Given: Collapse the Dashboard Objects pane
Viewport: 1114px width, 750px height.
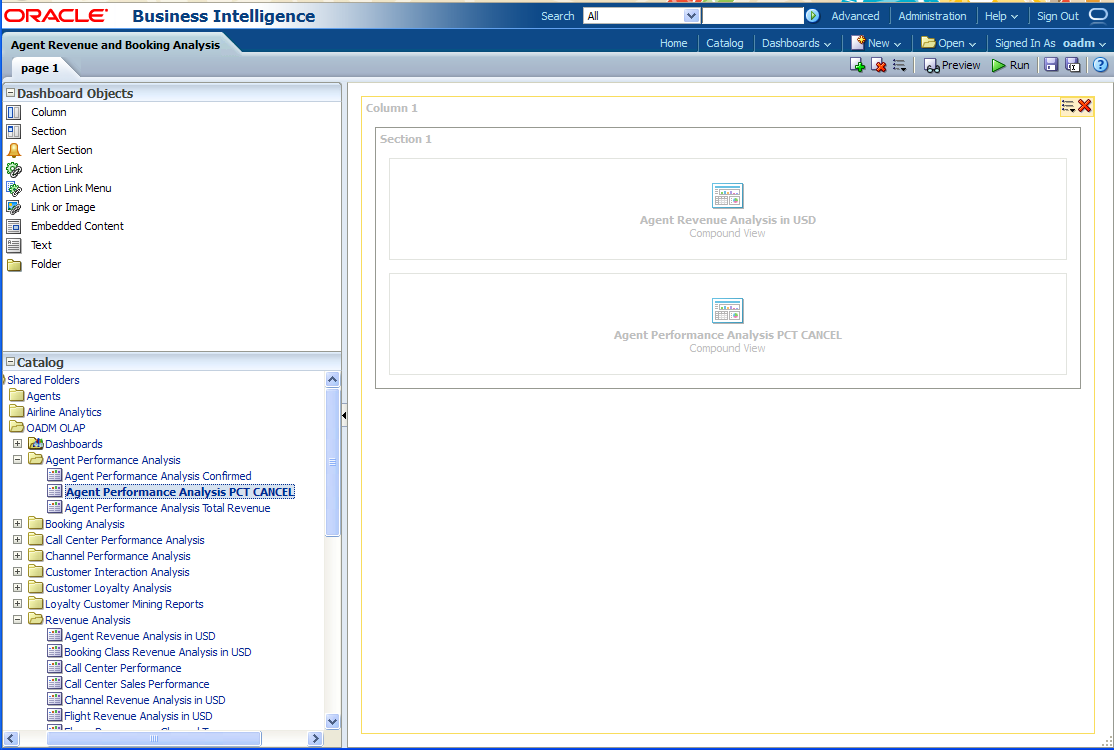Looking at the screenshot, I should tap(10, 93).
